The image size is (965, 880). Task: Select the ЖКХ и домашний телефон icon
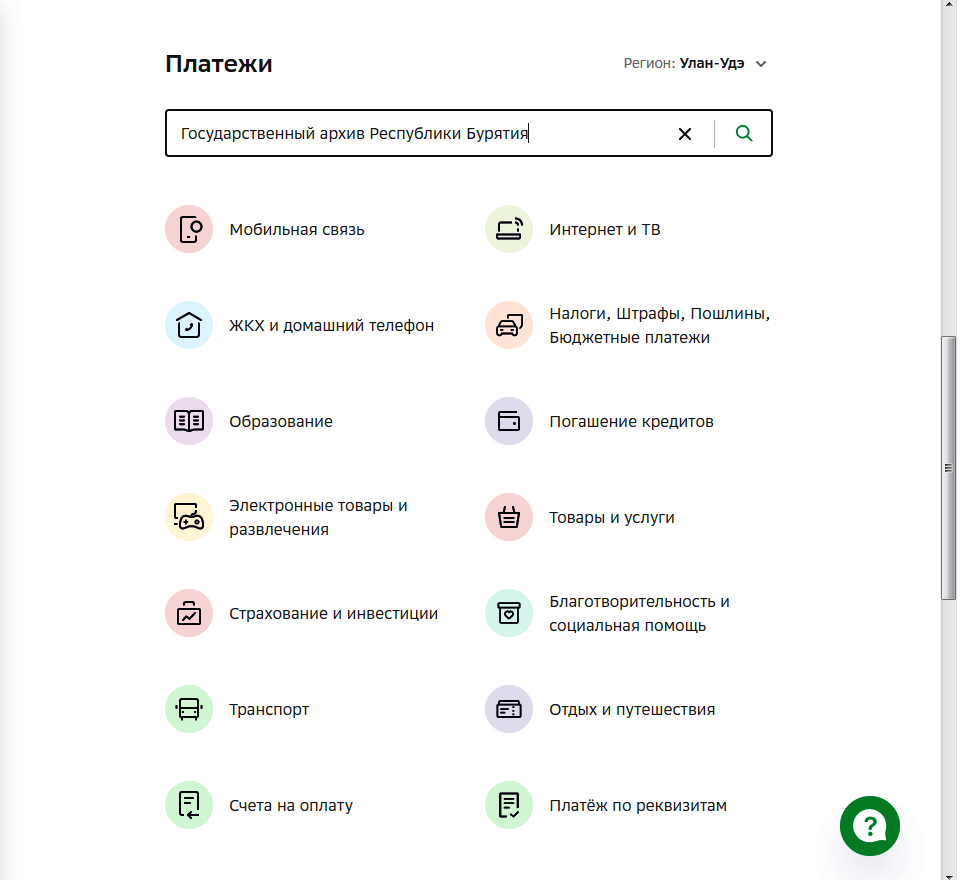click(189, 326)
